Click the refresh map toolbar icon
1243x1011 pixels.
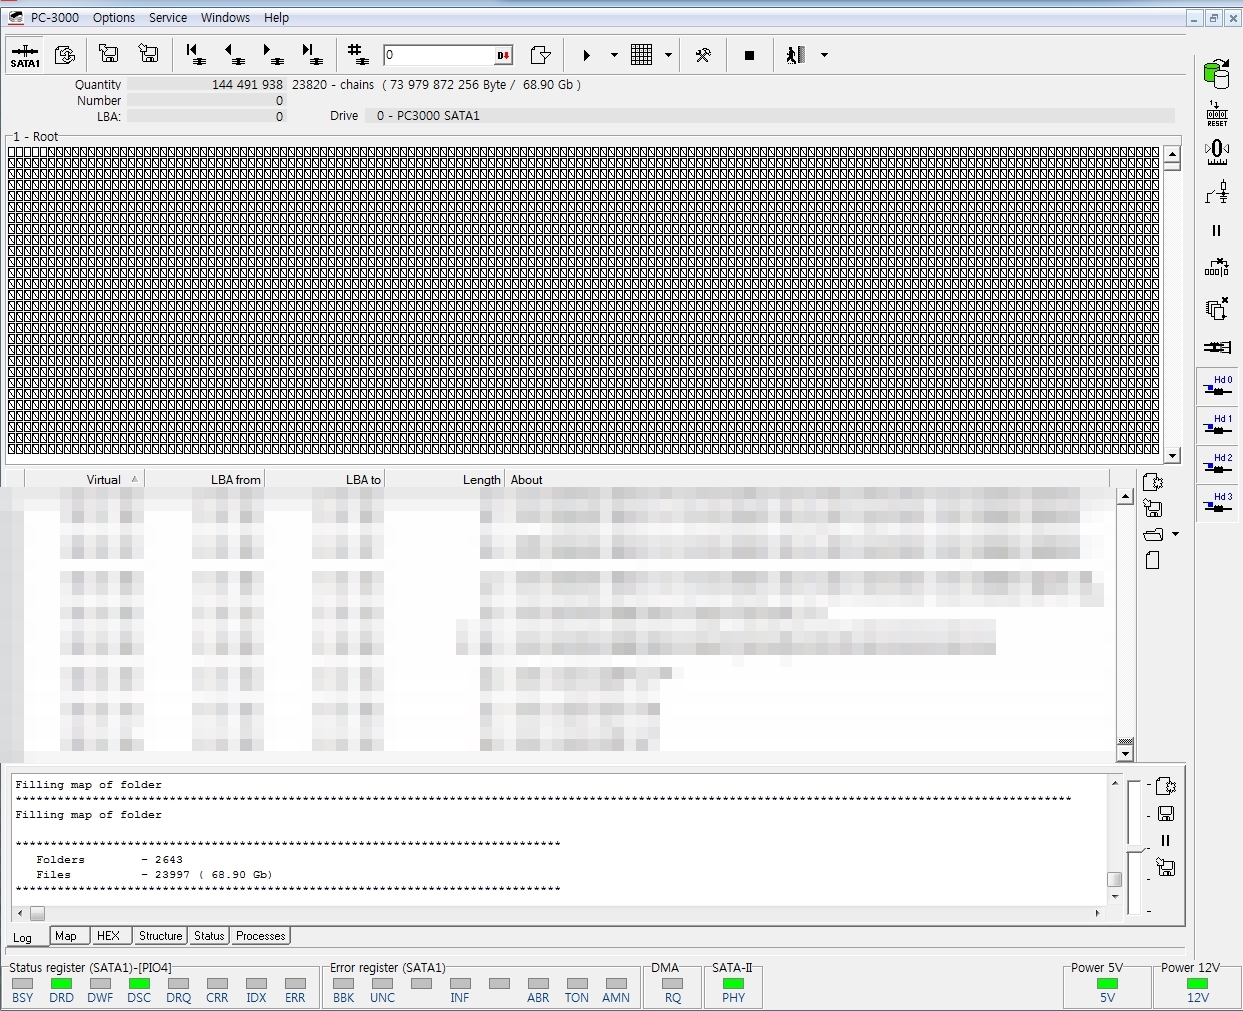click(x=65, y=55)
